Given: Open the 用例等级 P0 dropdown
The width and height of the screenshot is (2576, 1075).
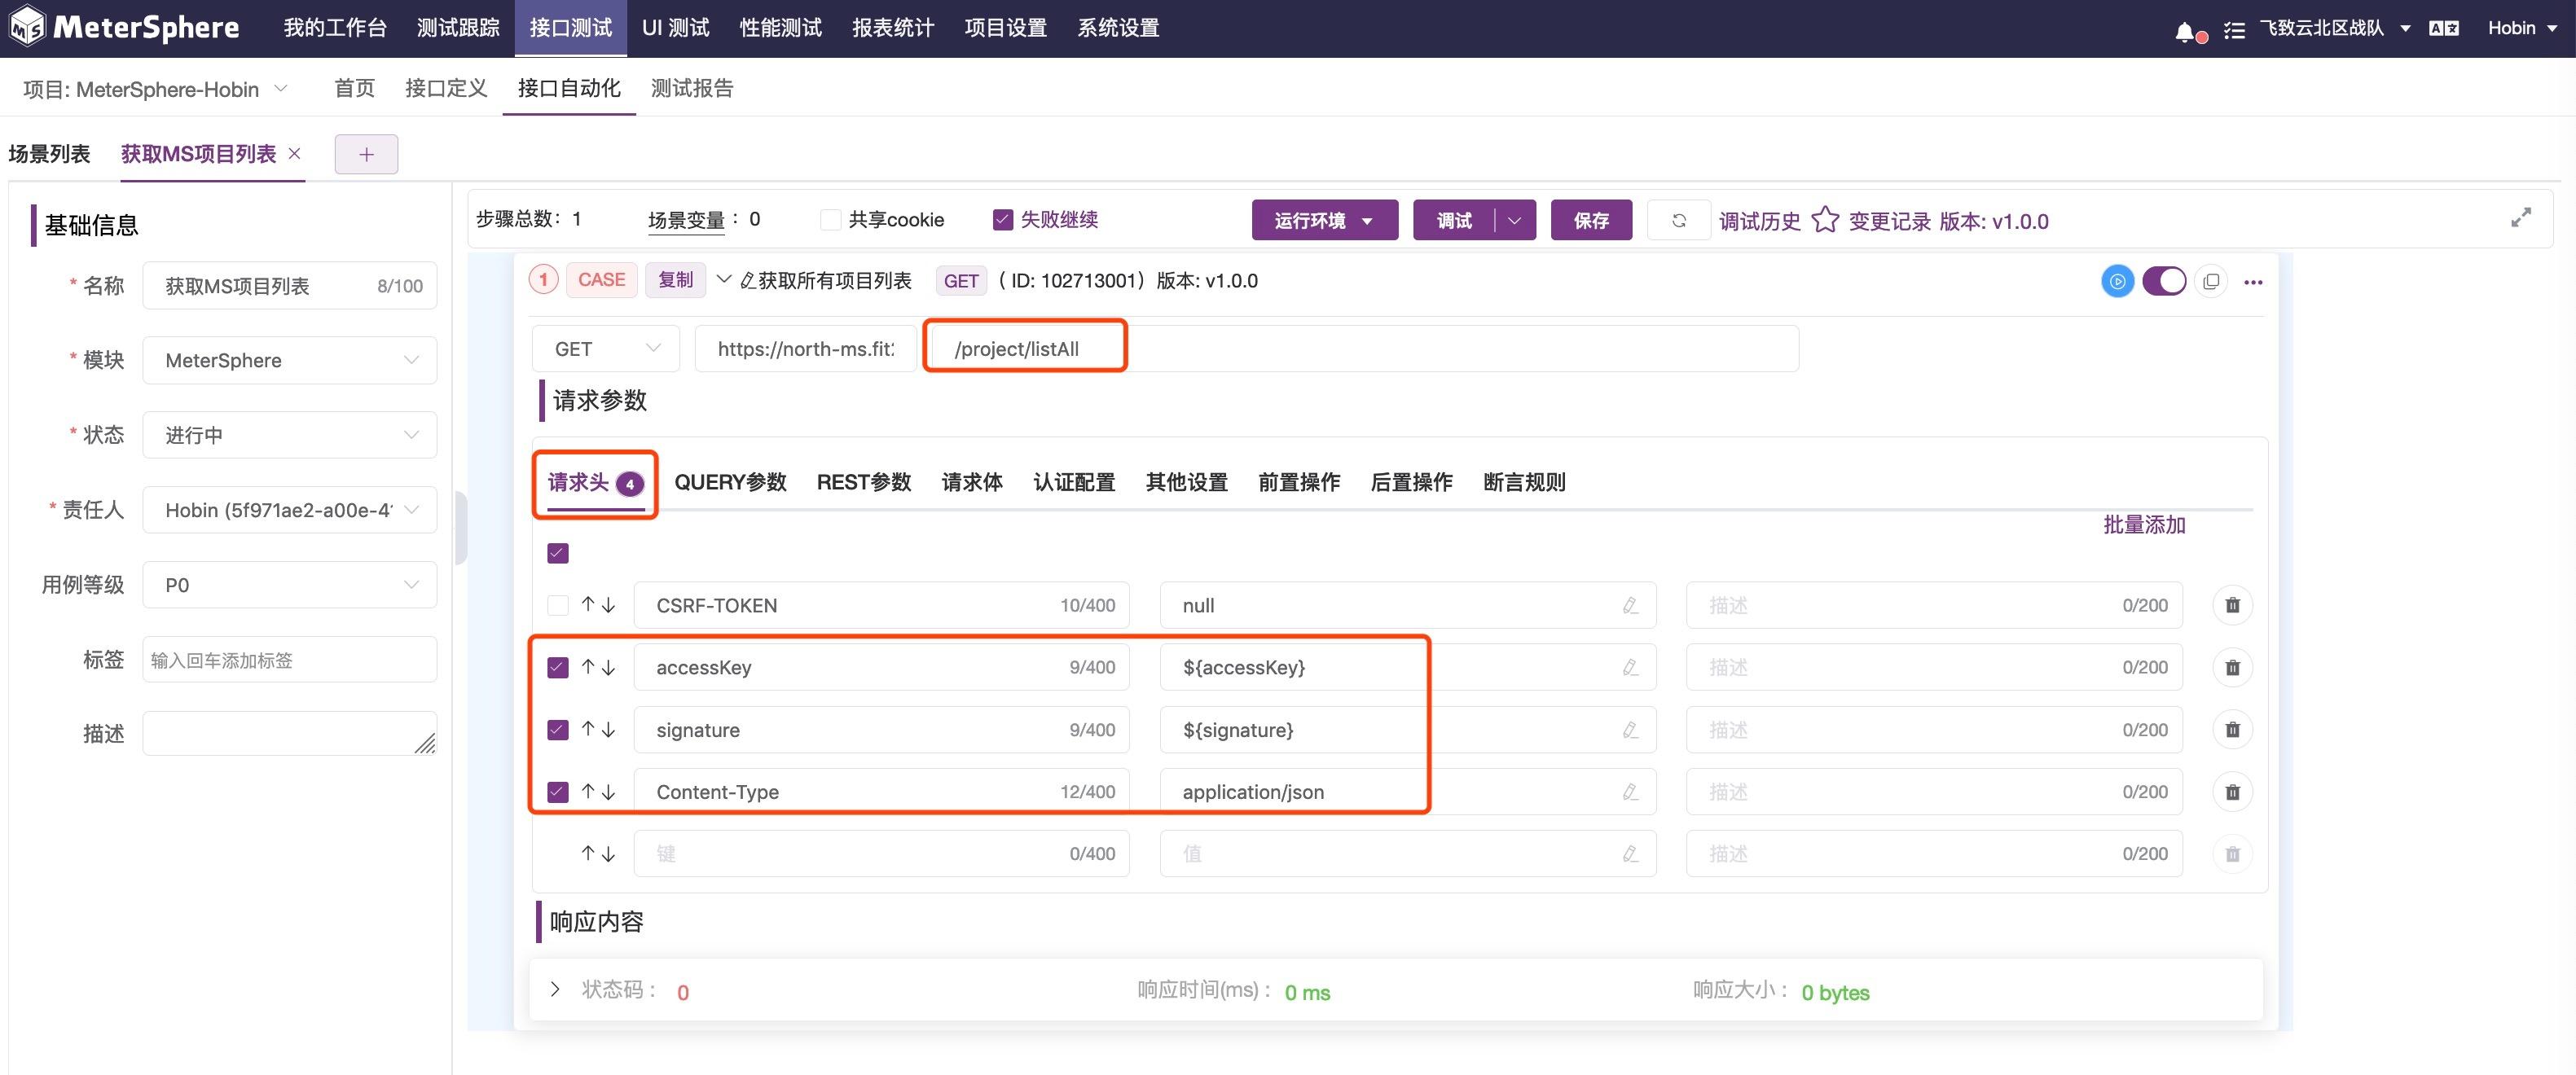Looking at the screenshot, I should pos(289,585).
